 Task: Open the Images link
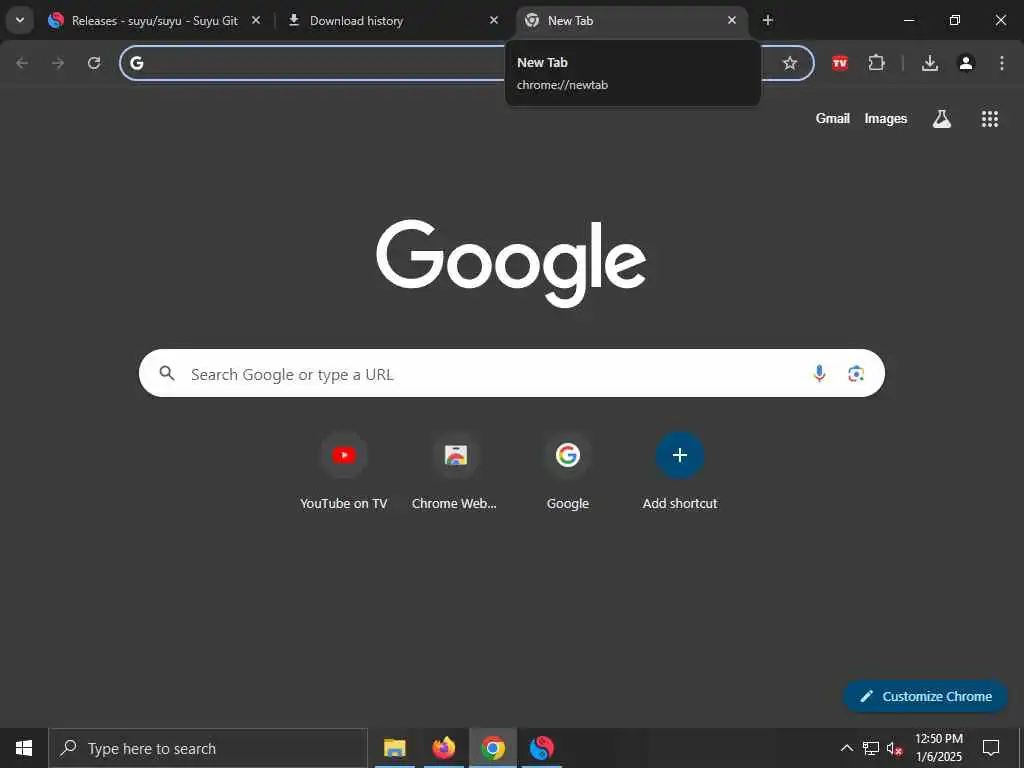pos(886,118)
